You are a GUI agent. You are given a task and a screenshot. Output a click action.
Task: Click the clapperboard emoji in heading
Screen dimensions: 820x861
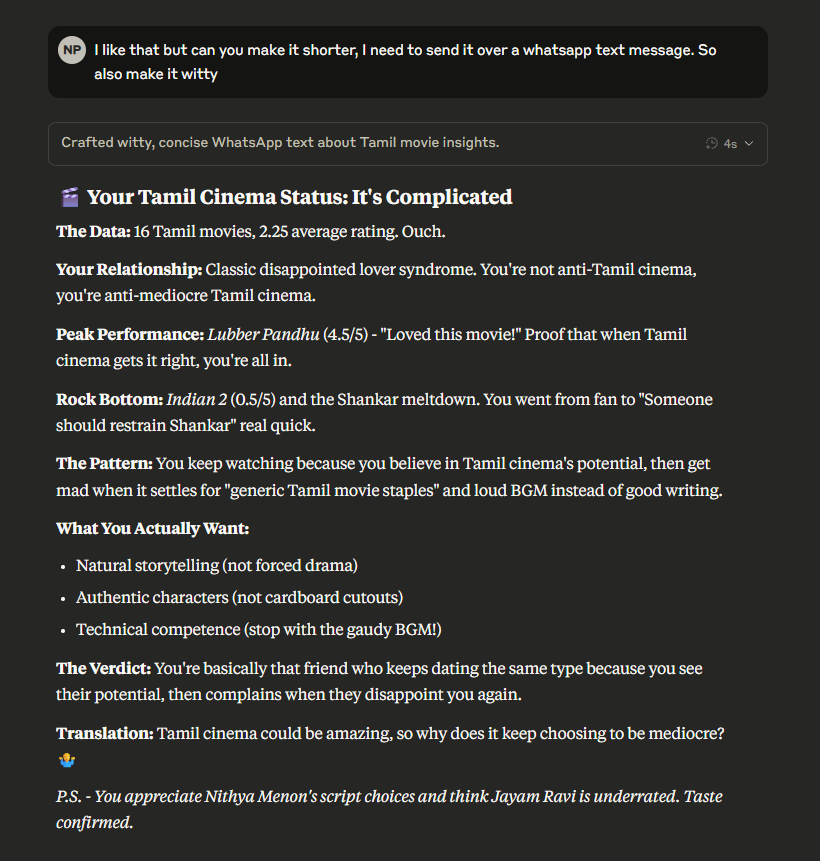tap(70, 197)
